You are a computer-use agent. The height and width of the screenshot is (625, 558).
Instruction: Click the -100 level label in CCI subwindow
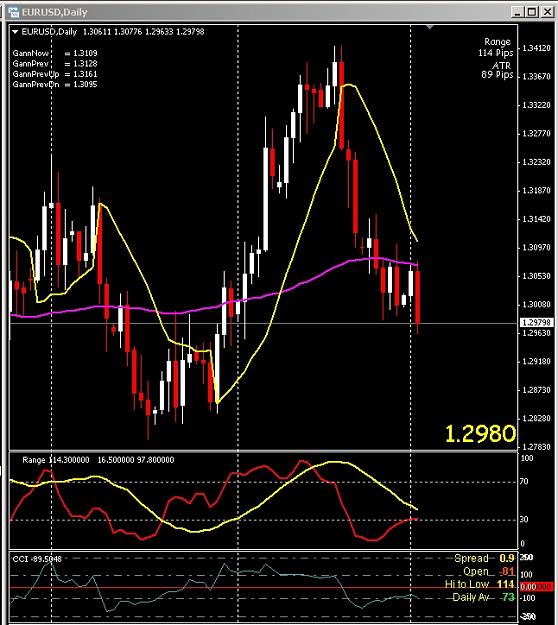[529, 598]
